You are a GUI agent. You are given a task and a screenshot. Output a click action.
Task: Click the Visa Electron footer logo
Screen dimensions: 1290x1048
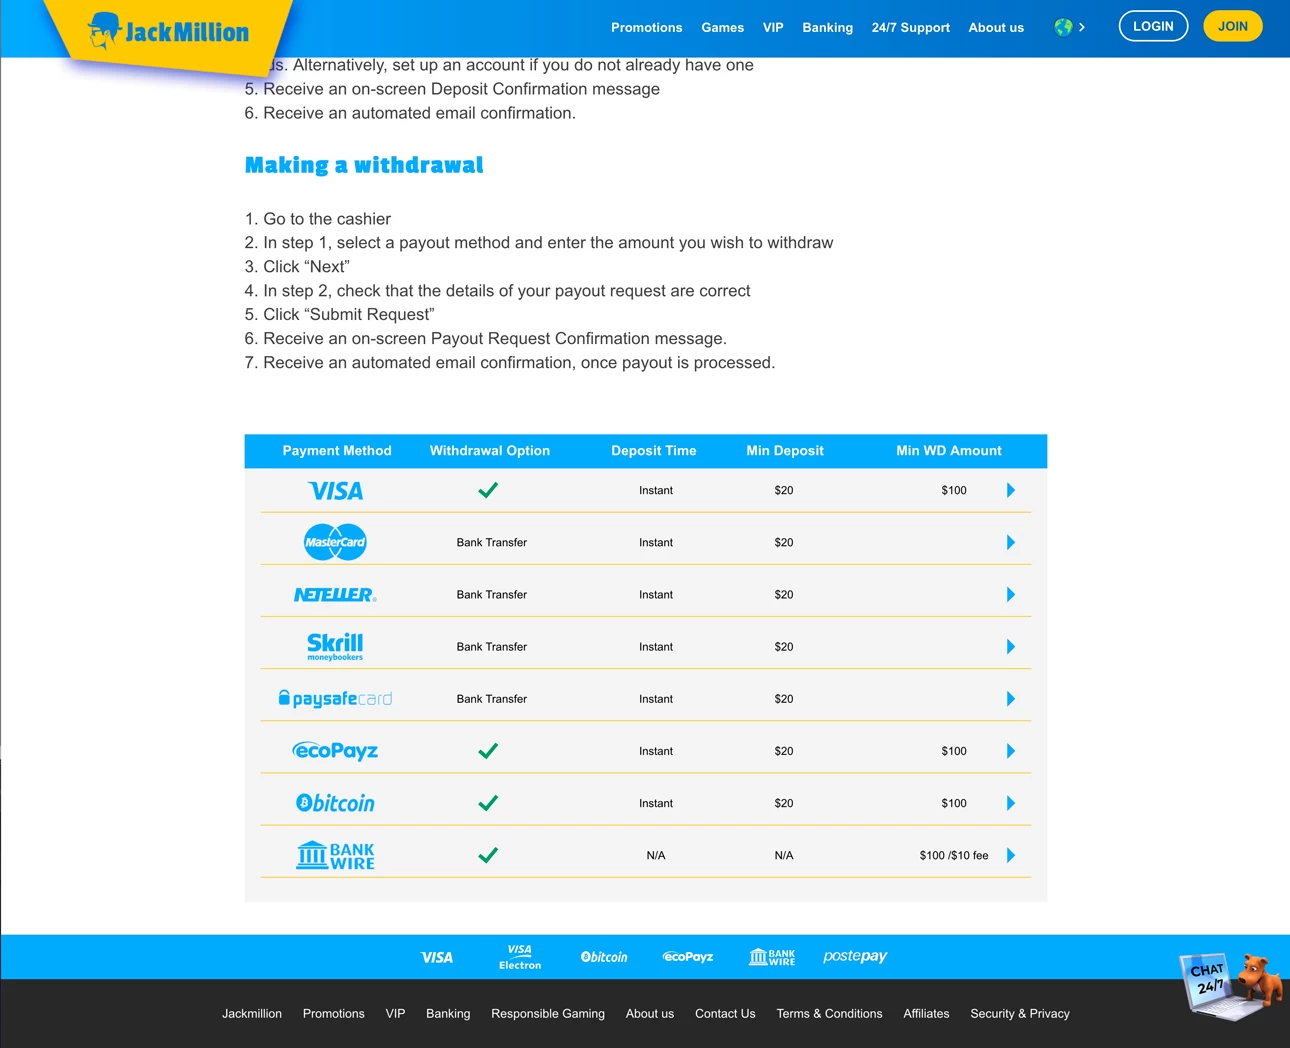[520, 957]
